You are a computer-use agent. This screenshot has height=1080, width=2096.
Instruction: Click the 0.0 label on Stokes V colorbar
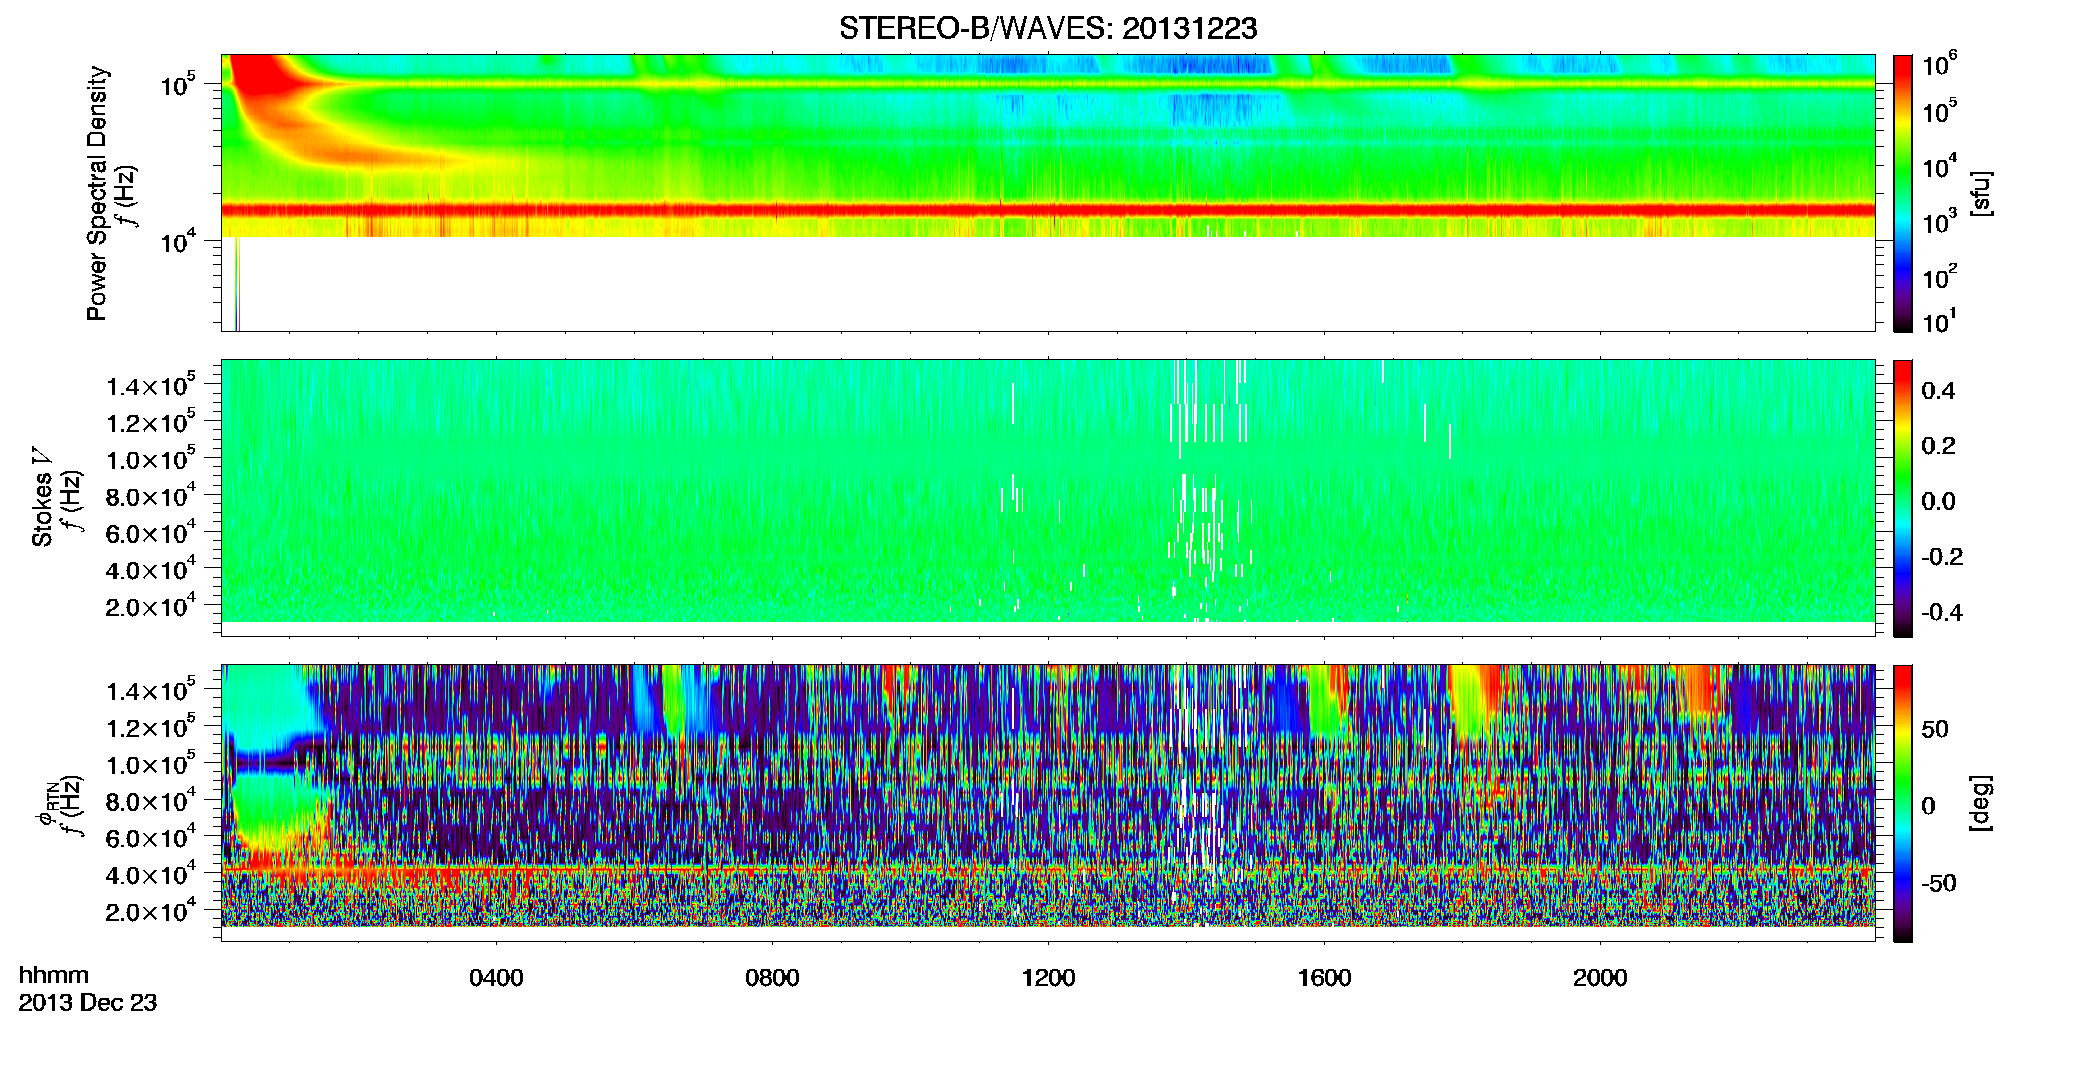point(1938,501)
